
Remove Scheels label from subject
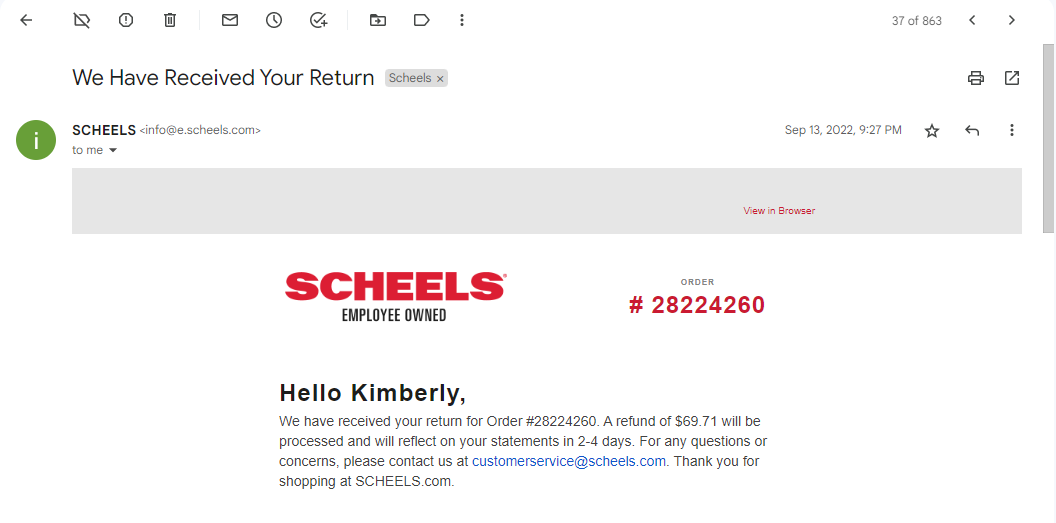(x=440, y=79)
